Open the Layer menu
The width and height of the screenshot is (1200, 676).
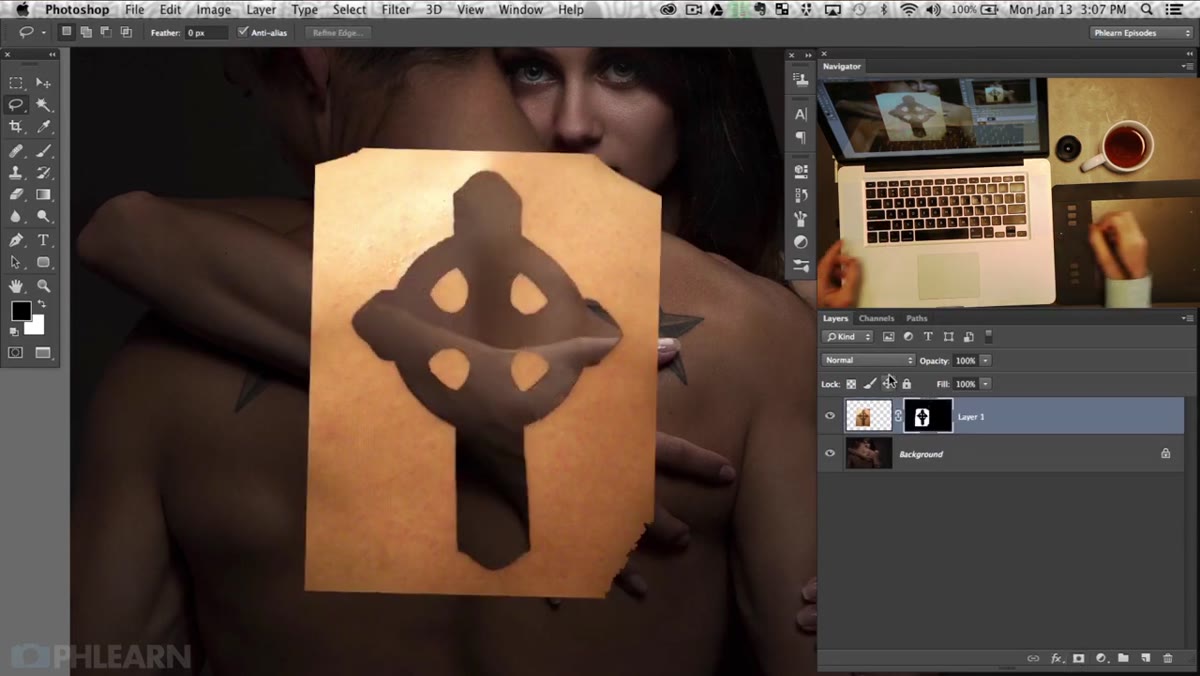(261, 9)
